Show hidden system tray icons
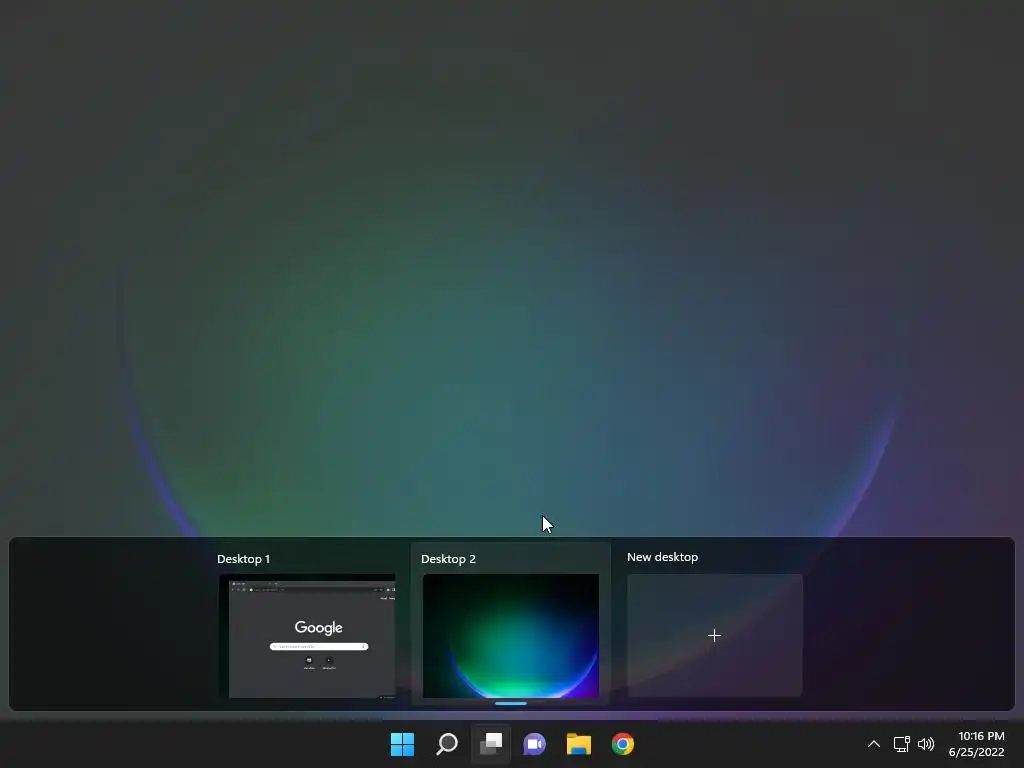Viewport: 1024px width, 768px height. (874, 744)
